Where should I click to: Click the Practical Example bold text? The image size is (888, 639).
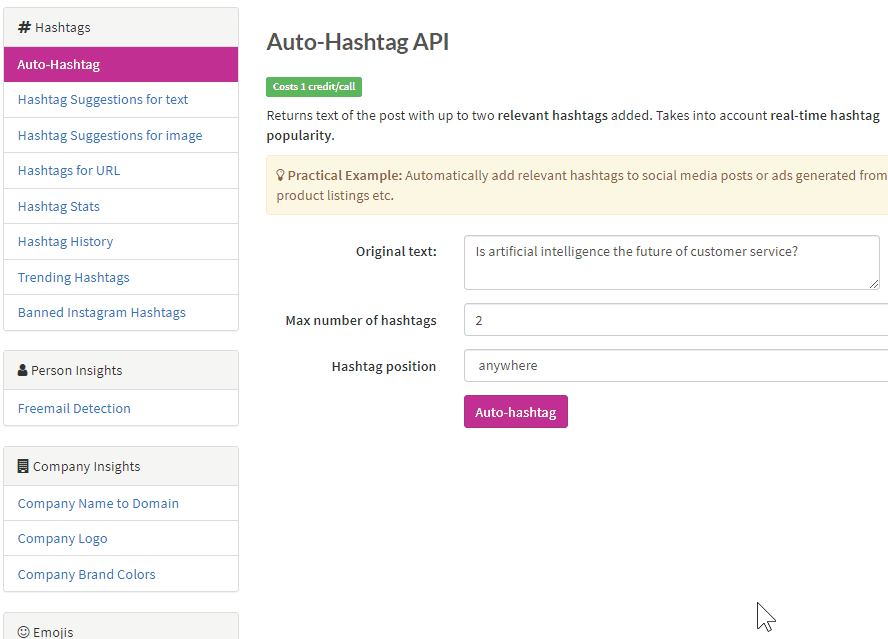pyautogui.click(x=345, y=176)
